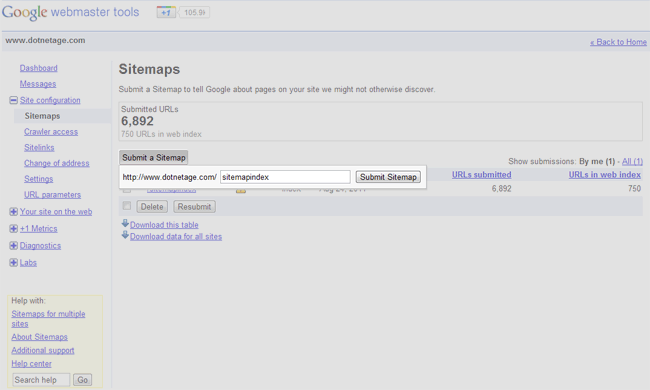Click the 750 cell in table row
Image resolution: width=650 pixels, height=390 pixels.
coord(634,189)
